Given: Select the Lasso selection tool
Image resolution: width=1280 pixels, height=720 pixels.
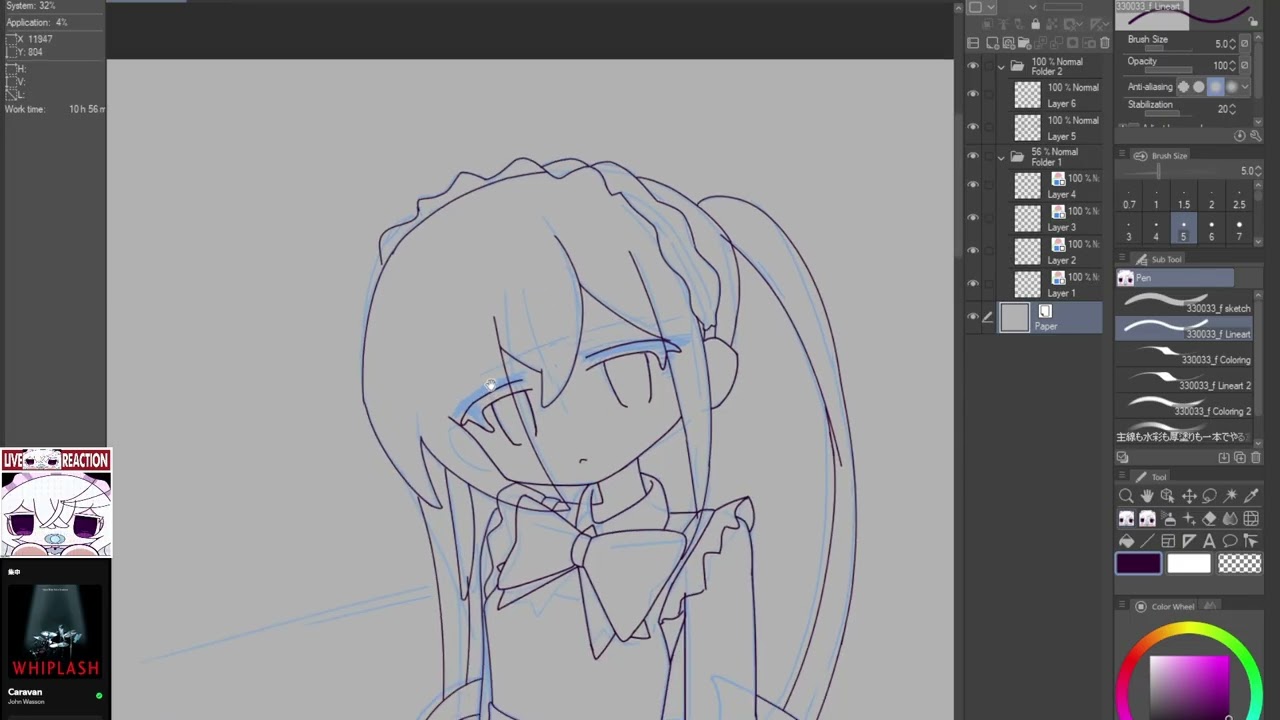Looking at the screenshot, I should tap(1209, 496).
